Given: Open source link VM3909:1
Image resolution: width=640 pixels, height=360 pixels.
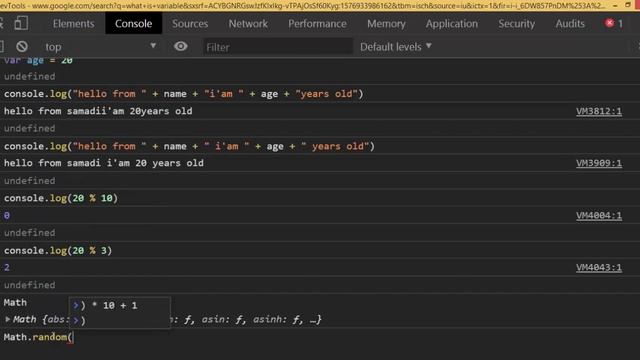Looking at the screenshot, I should click(x=599, y=163).
